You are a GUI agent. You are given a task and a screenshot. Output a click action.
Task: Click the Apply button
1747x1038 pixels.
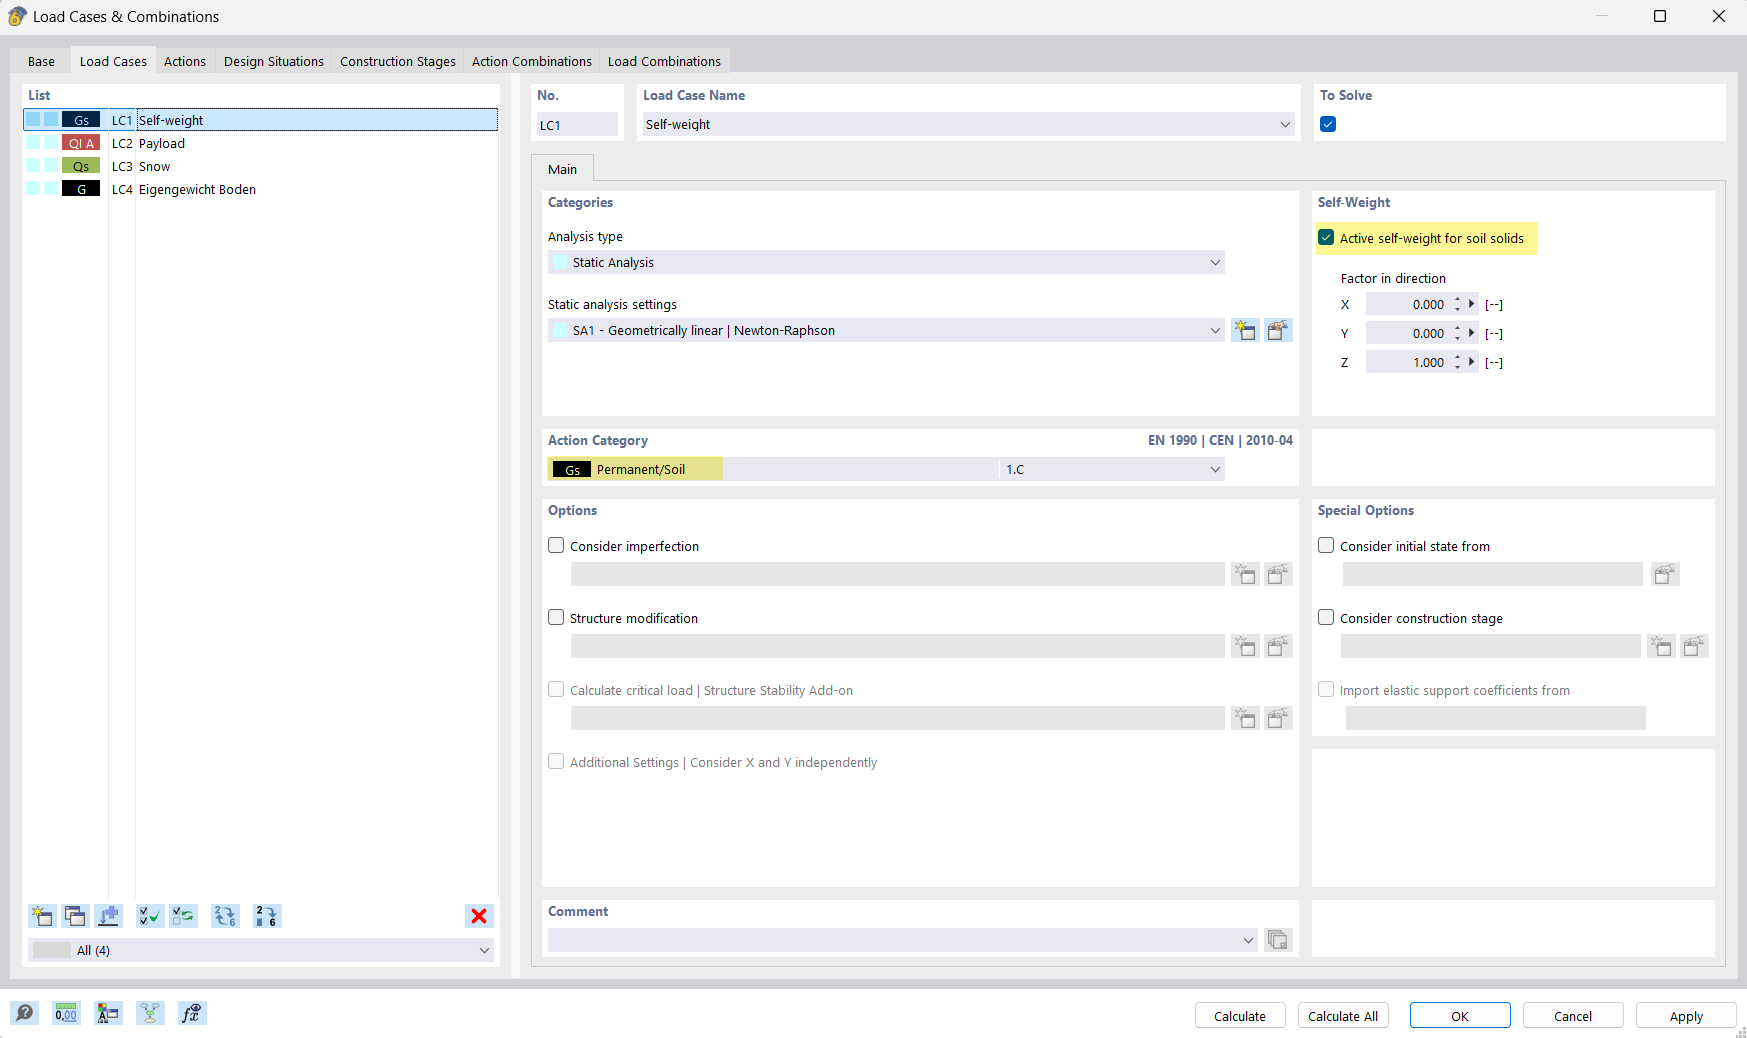tap(1686, 1016)
